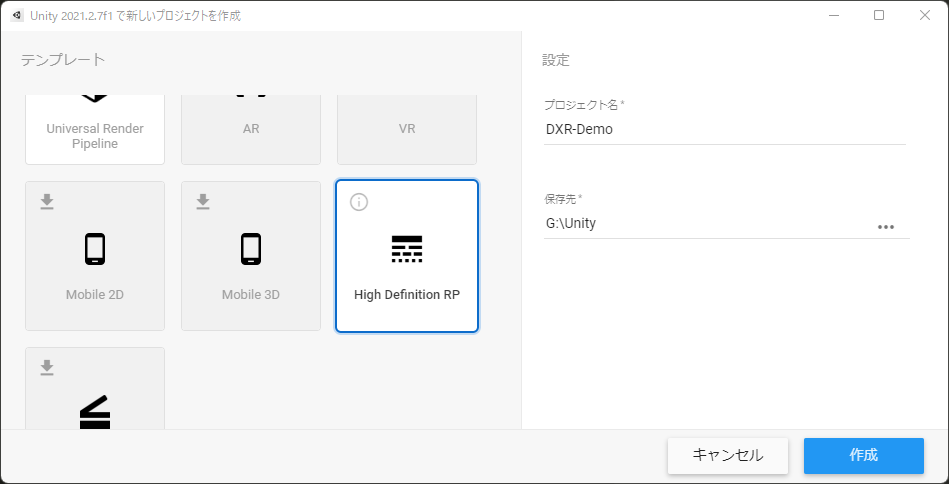Open info icon on High Definition RP
This screenshot has height=484, width=949.
[359, 202]
